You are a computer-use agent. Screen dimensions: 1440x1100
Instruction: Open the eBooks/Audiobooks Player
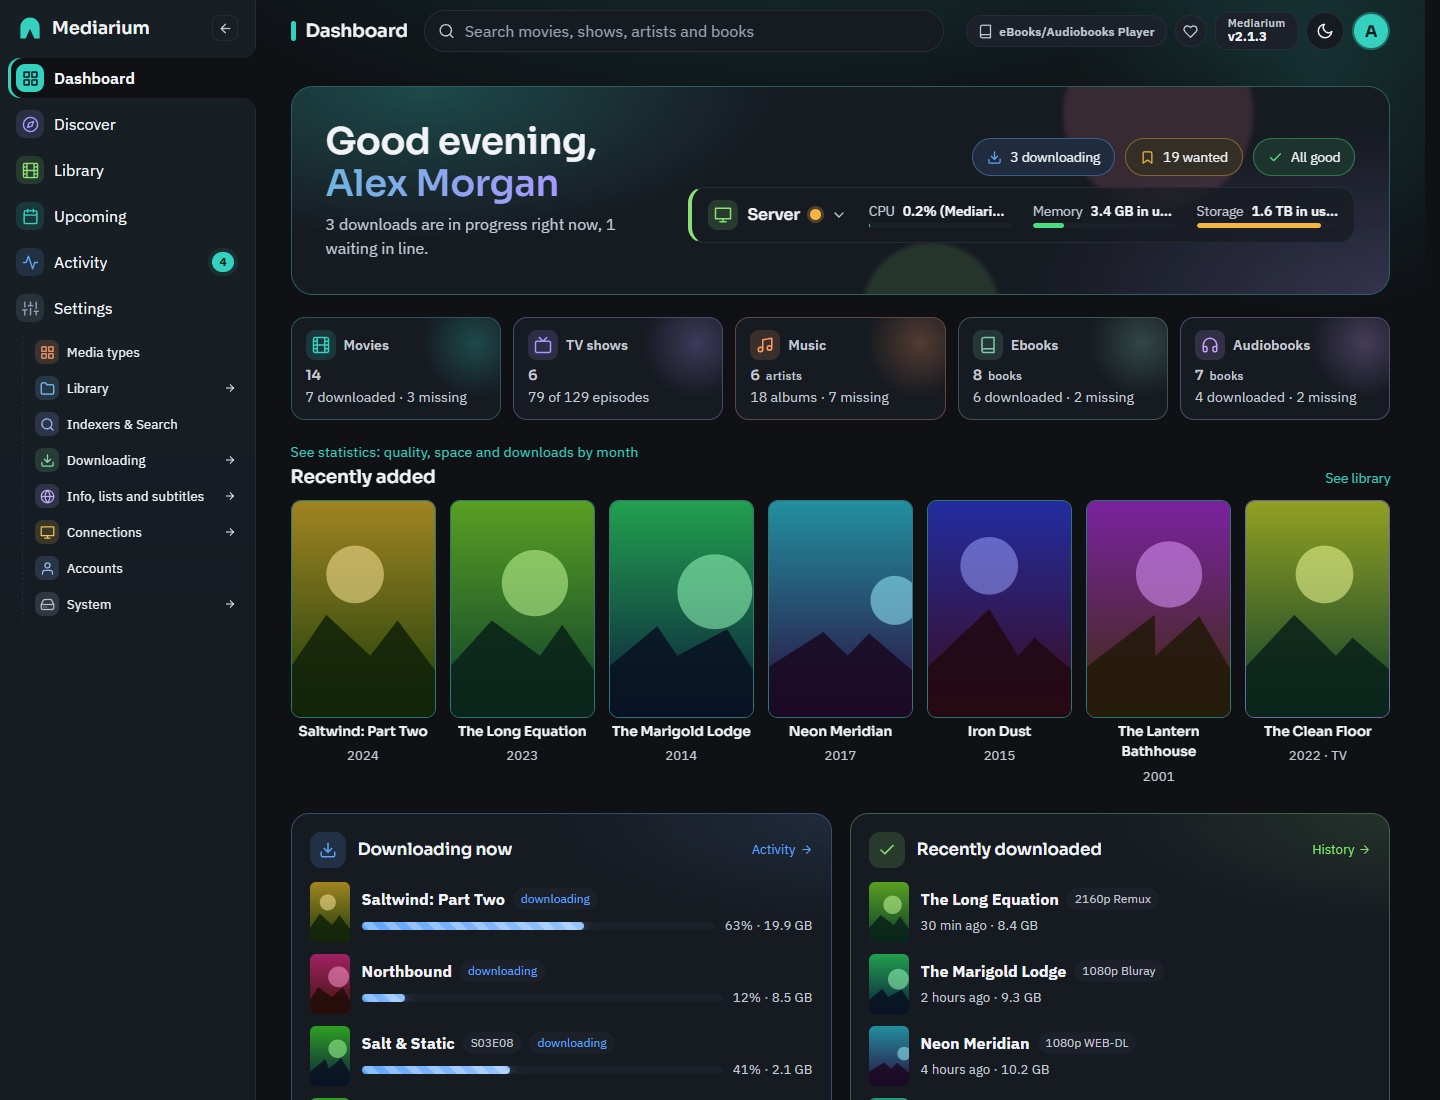(x=1066, y=32)
